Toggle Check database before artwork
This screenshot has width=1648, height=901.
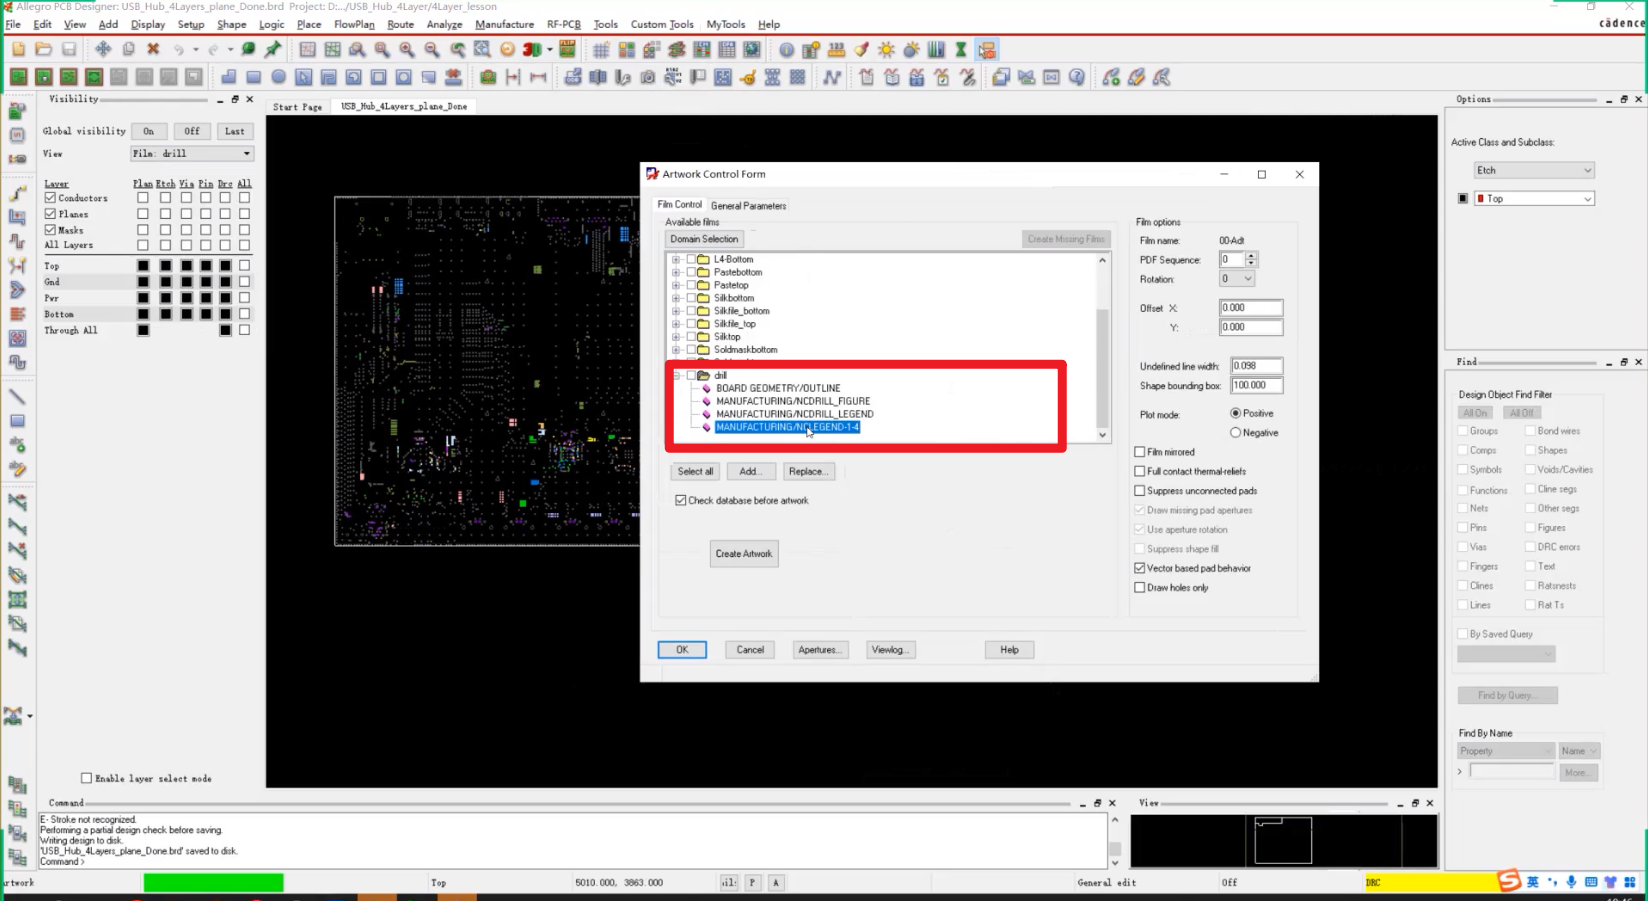681,500
